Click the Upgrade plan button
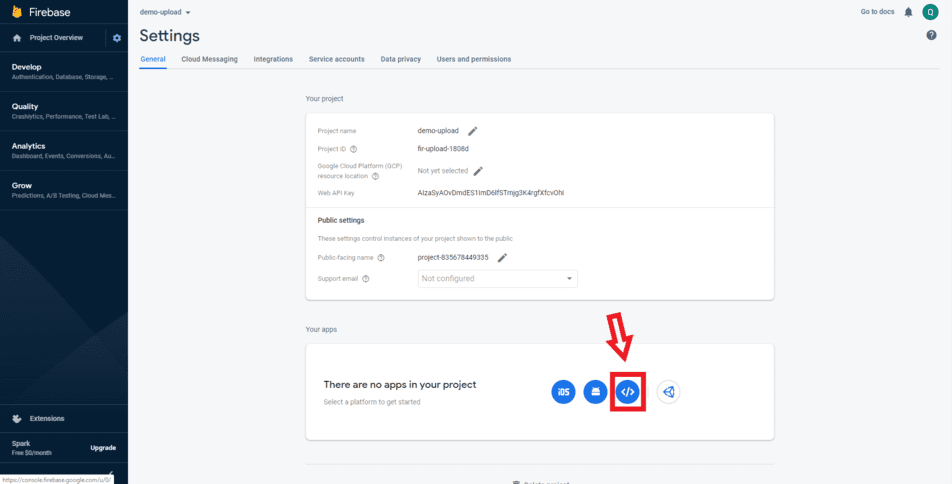952x484 pixels. 103,447
